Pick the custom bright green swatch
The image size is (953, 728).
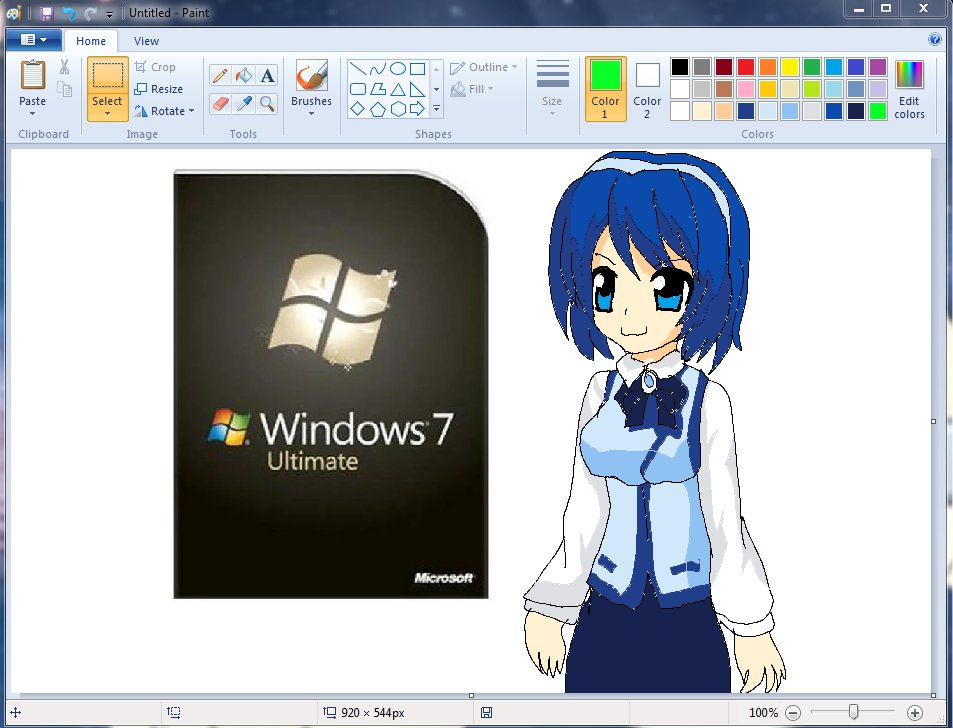[x=877, y=111]
